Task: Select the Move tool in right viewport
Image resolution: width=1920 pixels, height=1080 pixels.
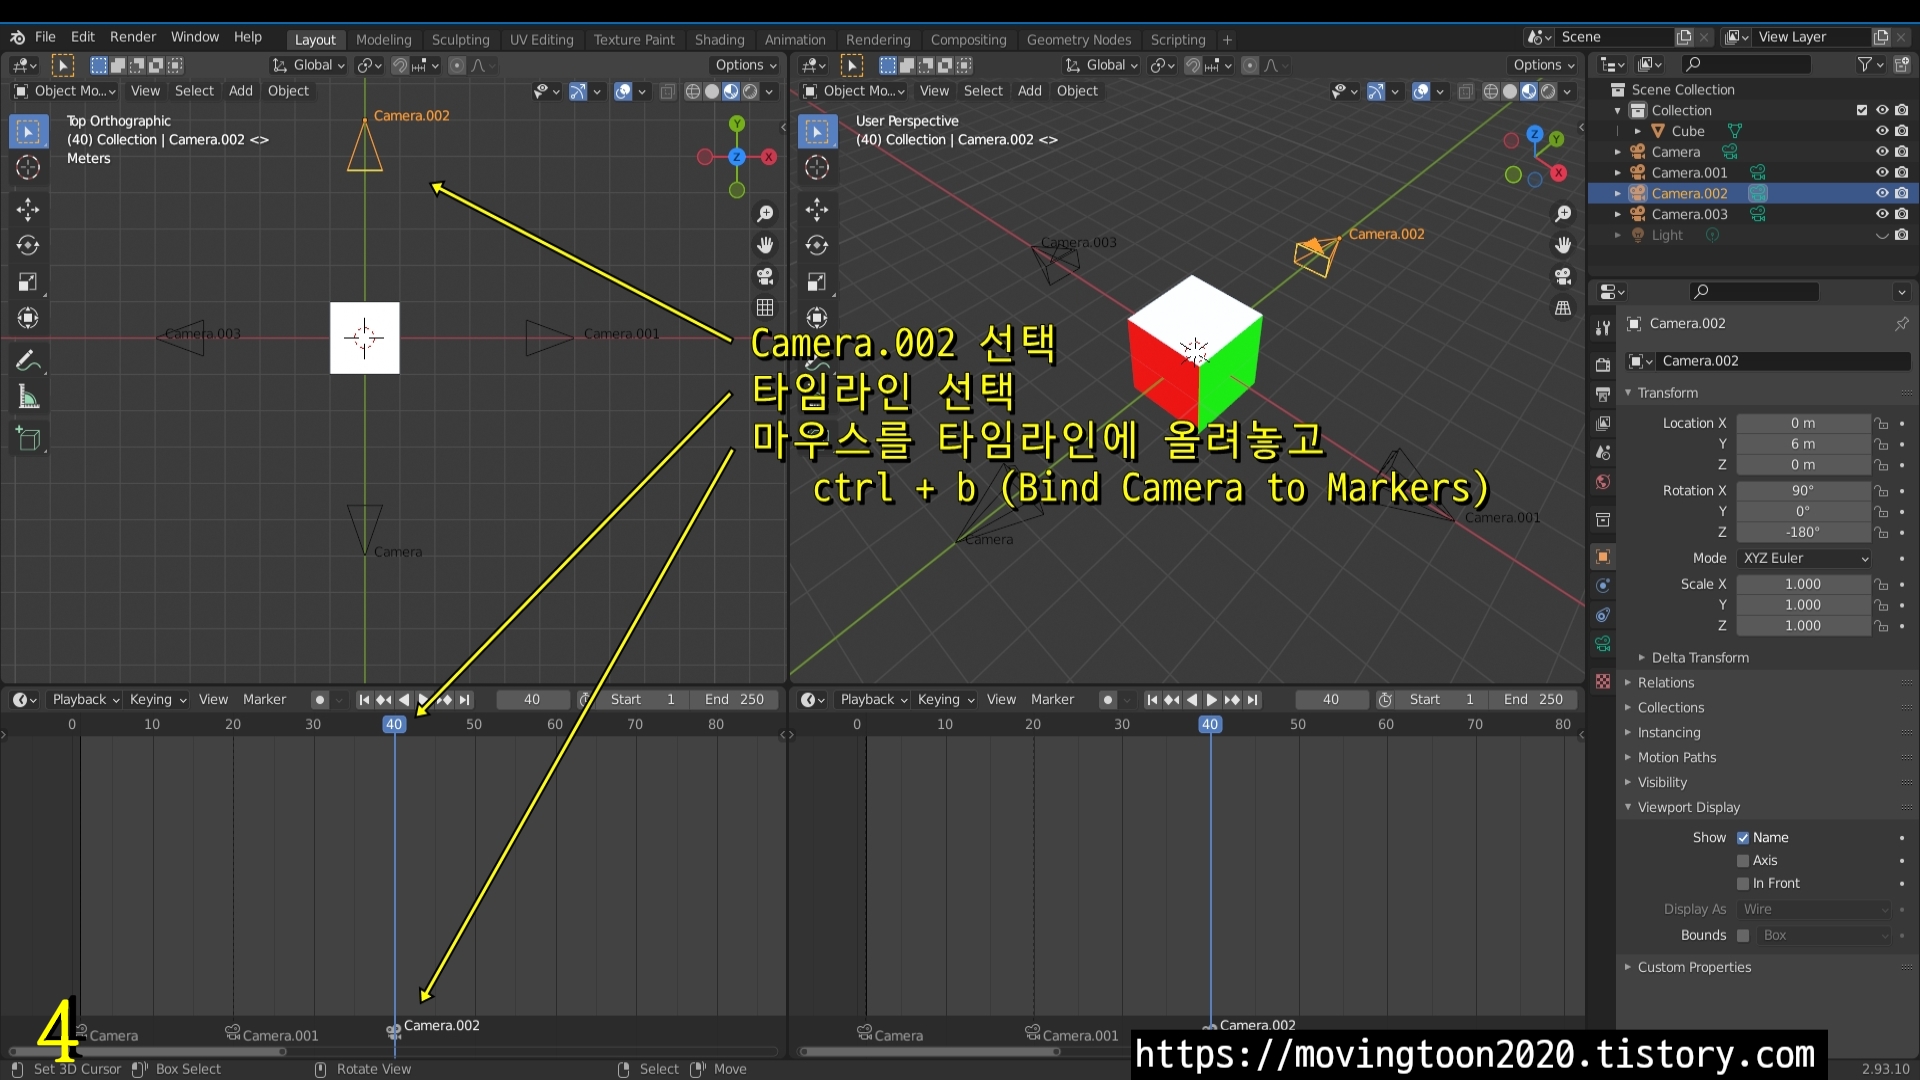Action: pyautogui.click(x=817, y=209)
